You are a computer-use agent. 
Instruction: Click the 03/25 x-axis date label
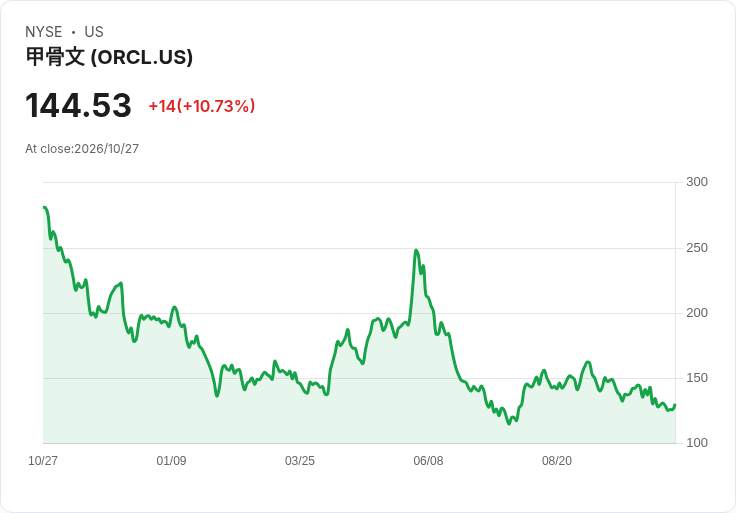pyautogui.click(x=299, y=460)
